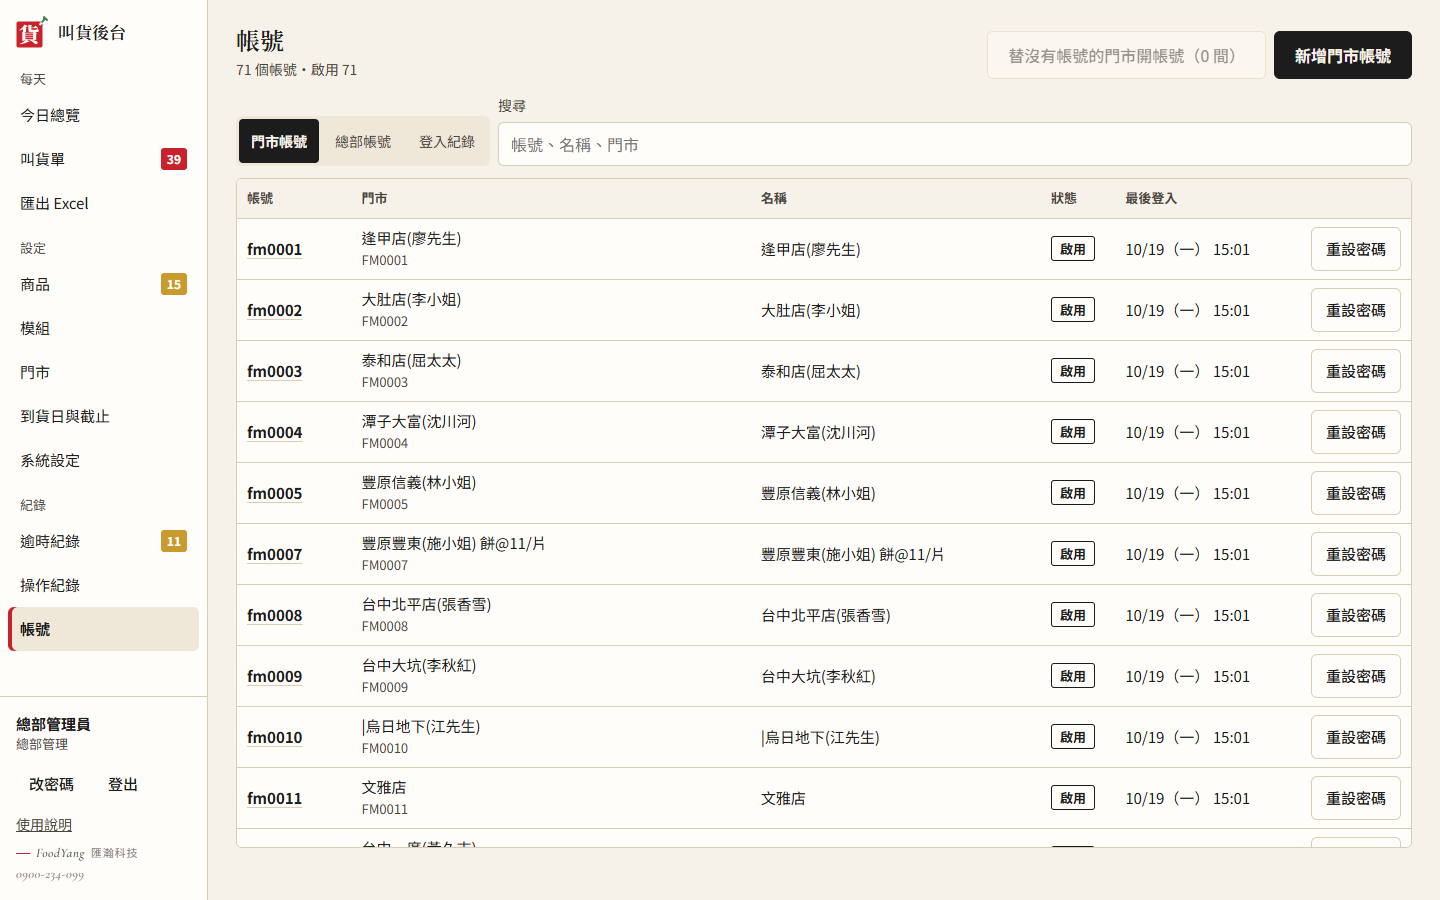
Task: Click the 39 badge beside 叫貨單
Action: pyautogui.click(x=174, y=159)
